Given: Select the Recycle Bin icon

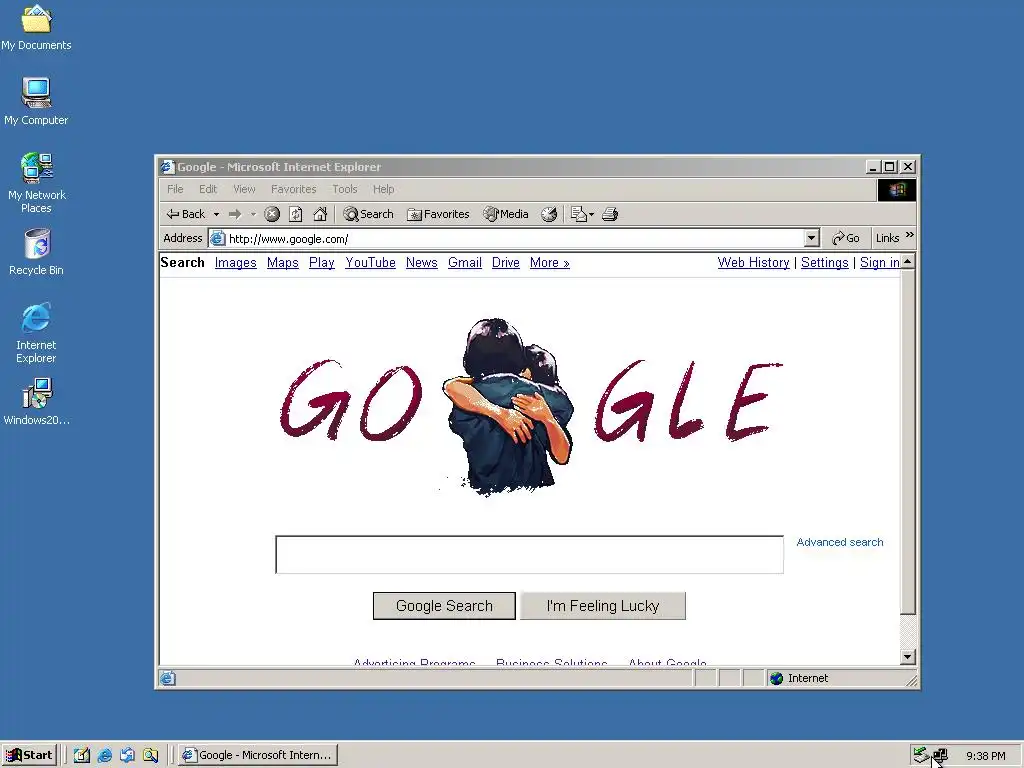Looking at the screenshot, I should coord(37,252).
